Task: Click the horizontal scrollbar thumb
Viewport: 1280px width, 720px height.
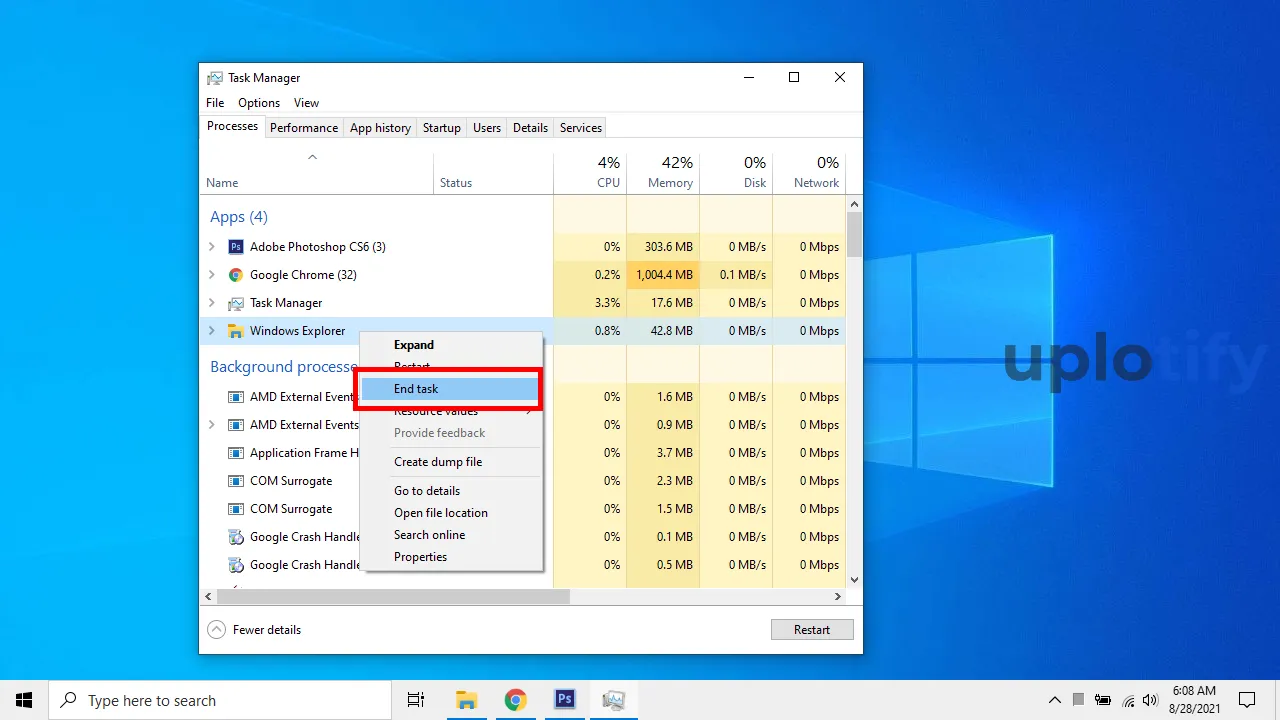Action: click(x=393, y=596)
